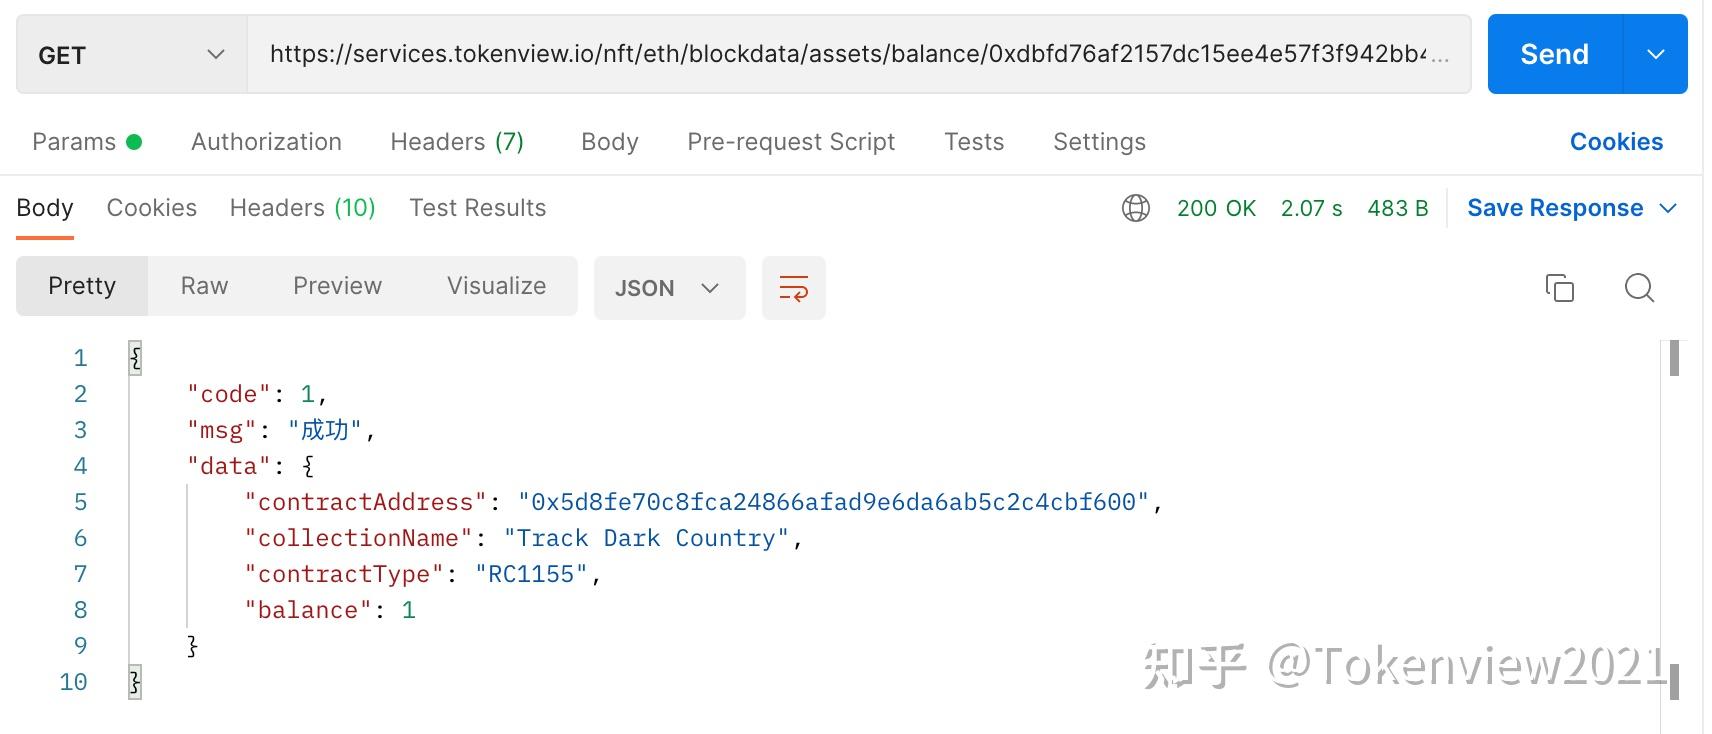The height and width of the screenshot is (734, 1712).
Task: Open the Cookies manager
Action: [x=1615, y=142]
